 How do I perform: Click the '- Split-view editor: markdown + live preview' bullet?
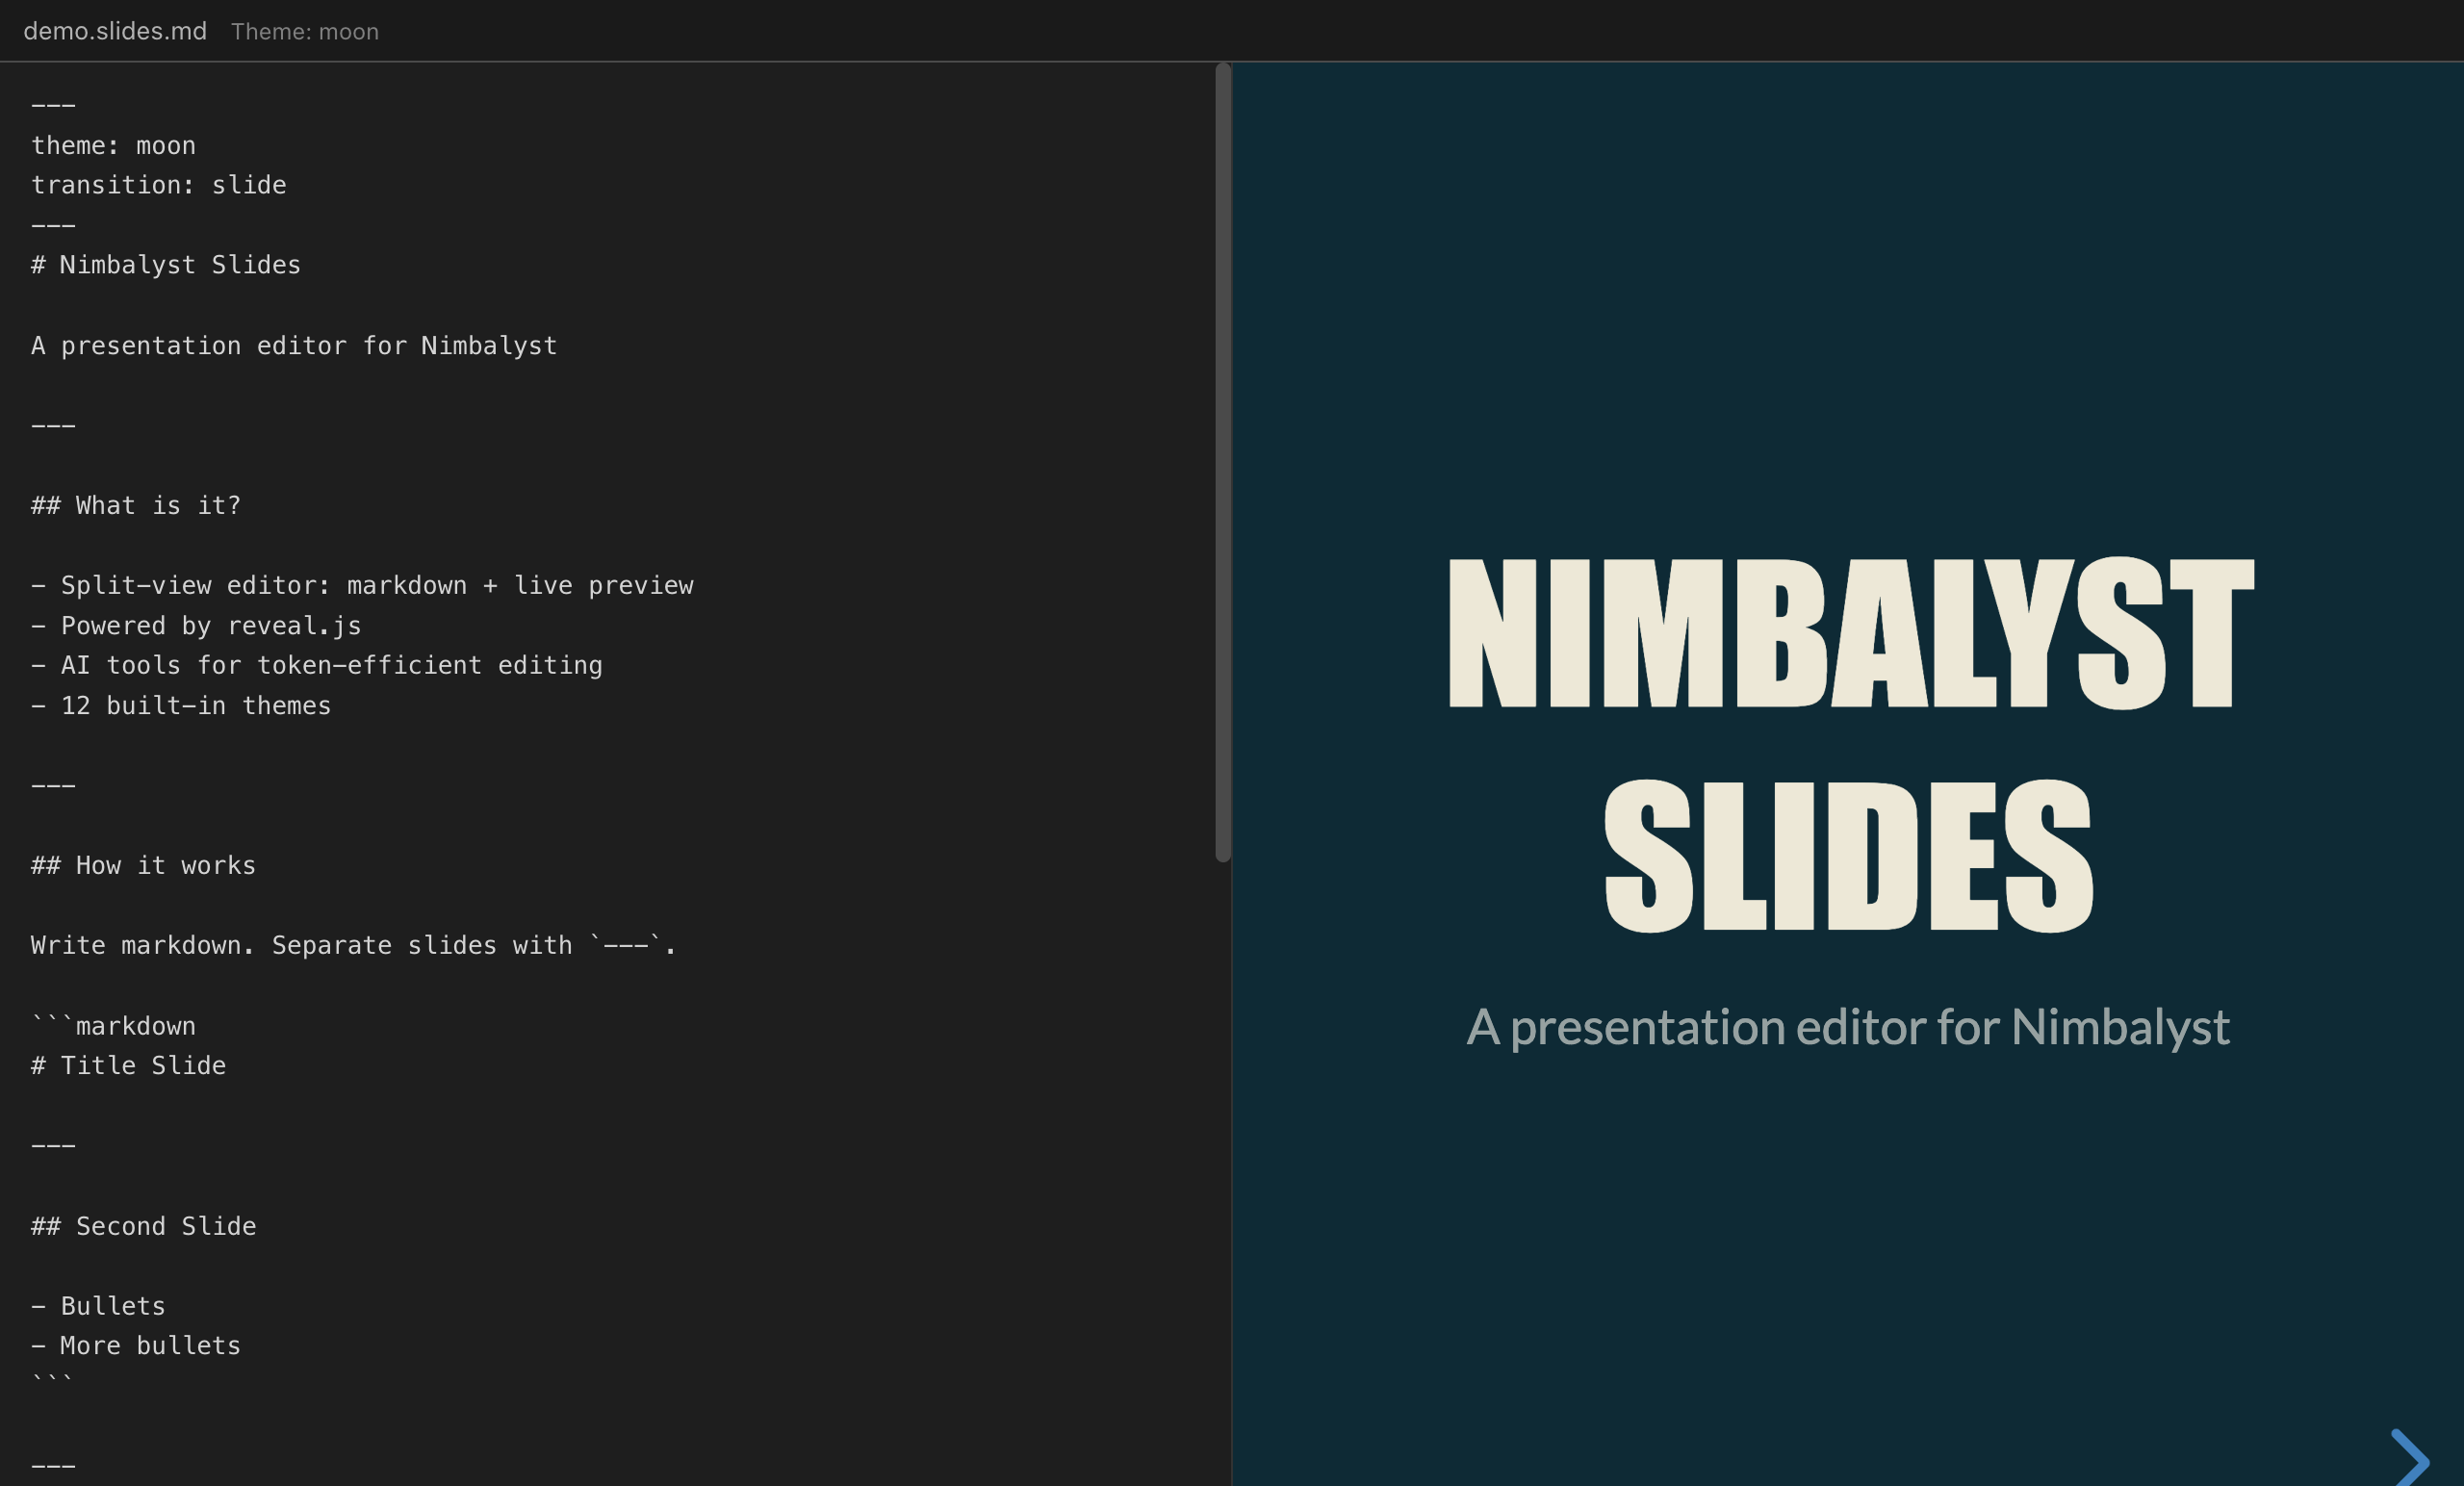point(362,585)
